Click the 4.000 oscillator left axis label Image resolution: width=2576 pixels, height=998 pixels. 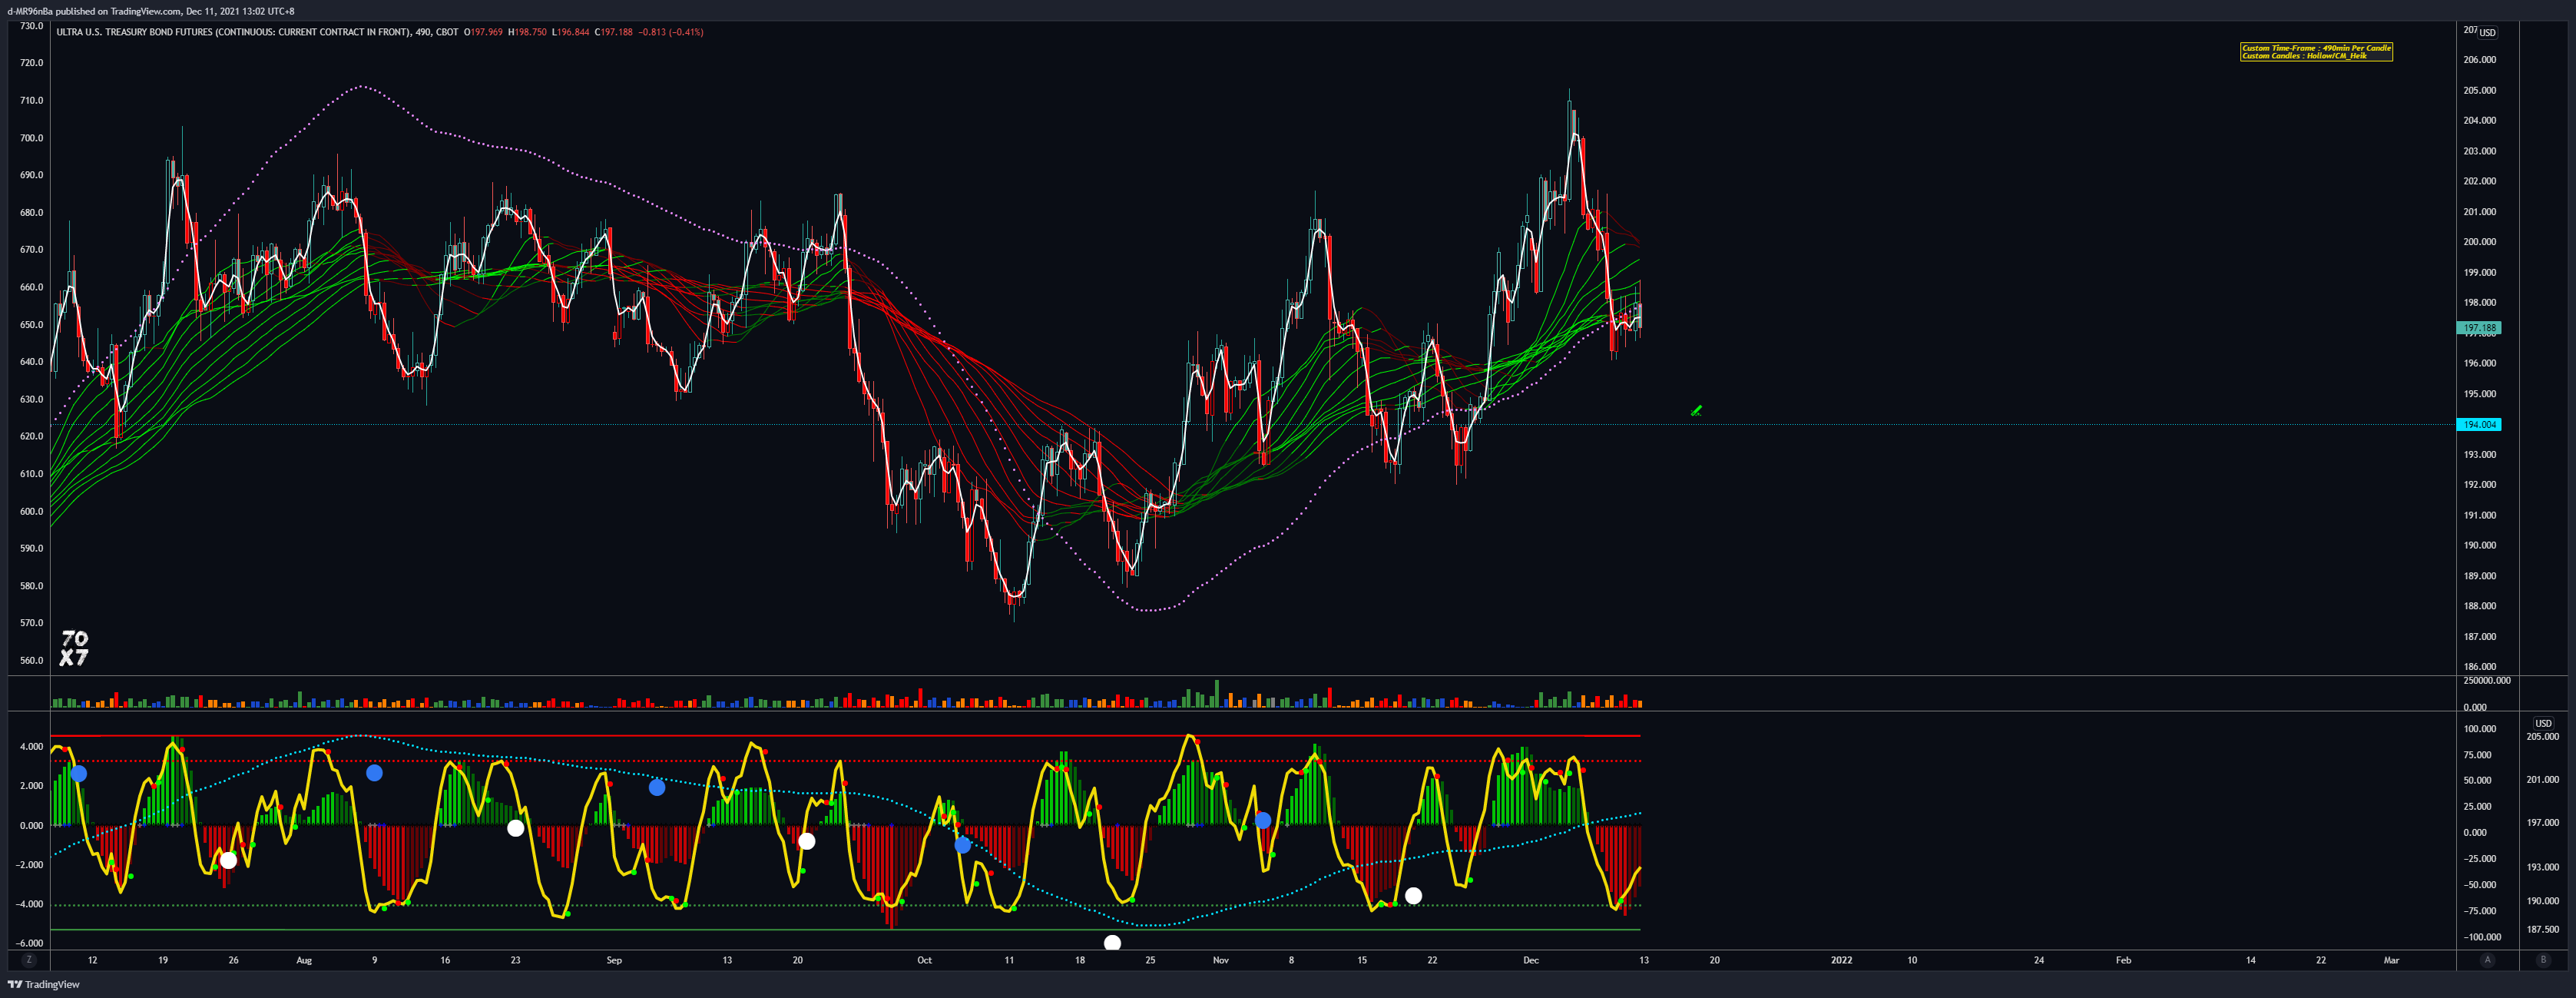coord(32,746)
